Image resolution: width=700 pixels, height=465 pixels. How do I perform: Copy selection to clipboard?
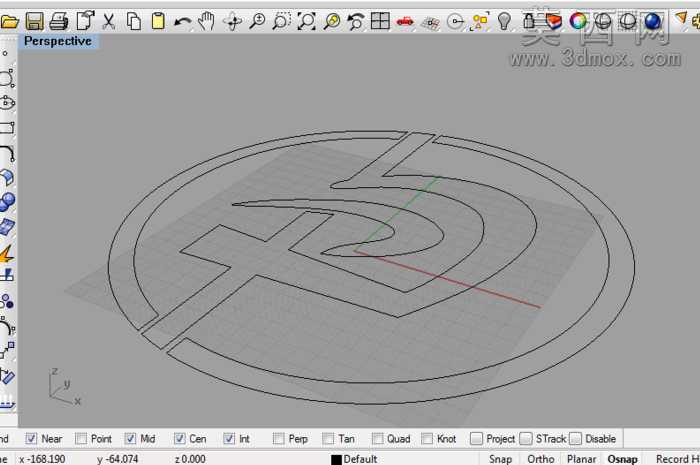click(133, 21)
